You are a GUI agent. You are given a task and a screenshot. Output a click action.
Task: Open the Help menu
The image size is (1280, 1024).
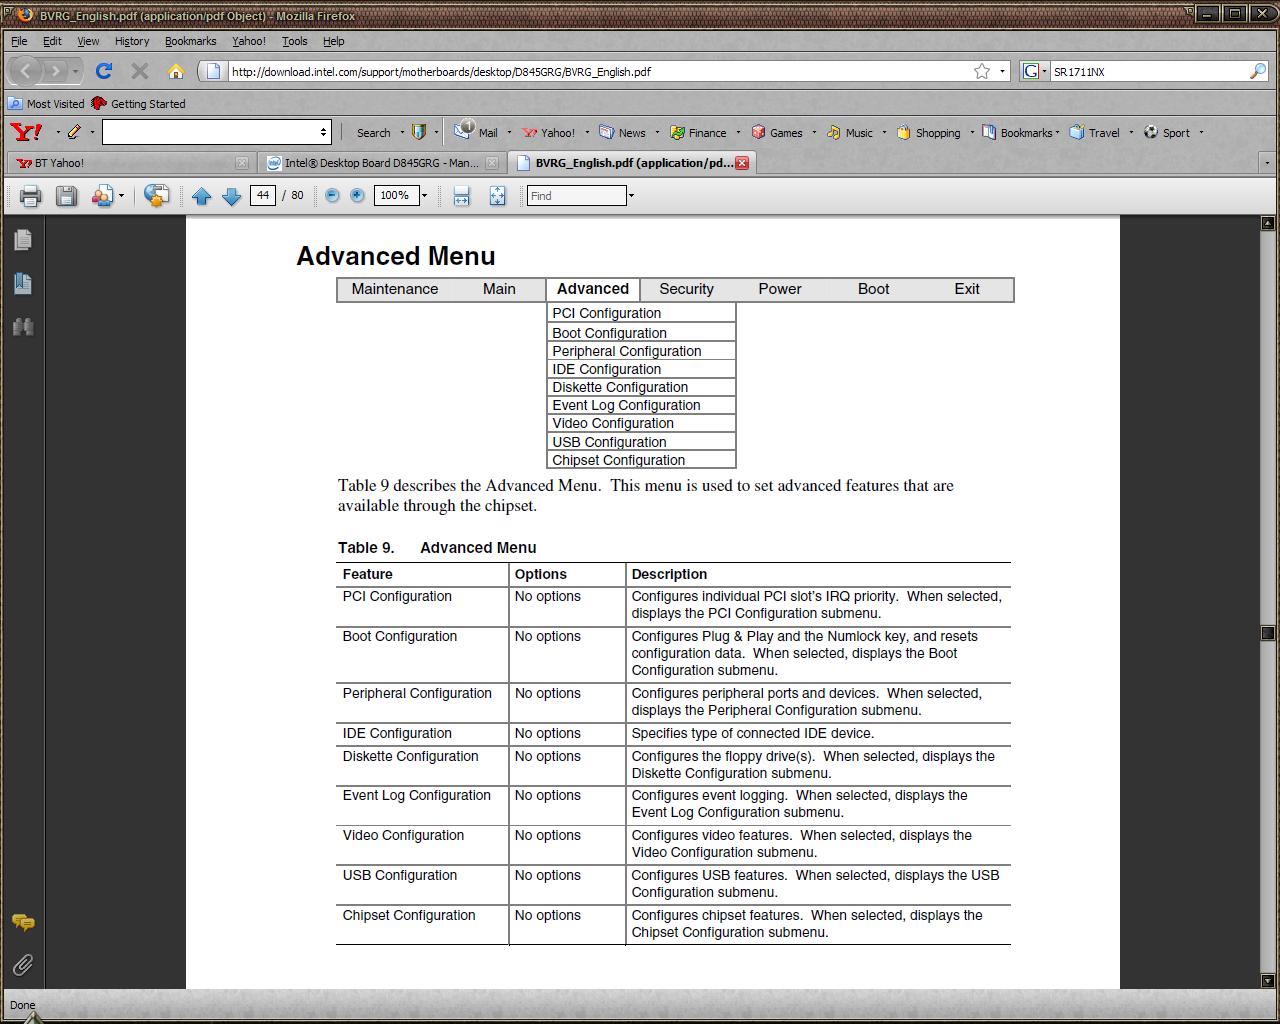(x=333, y=41)
